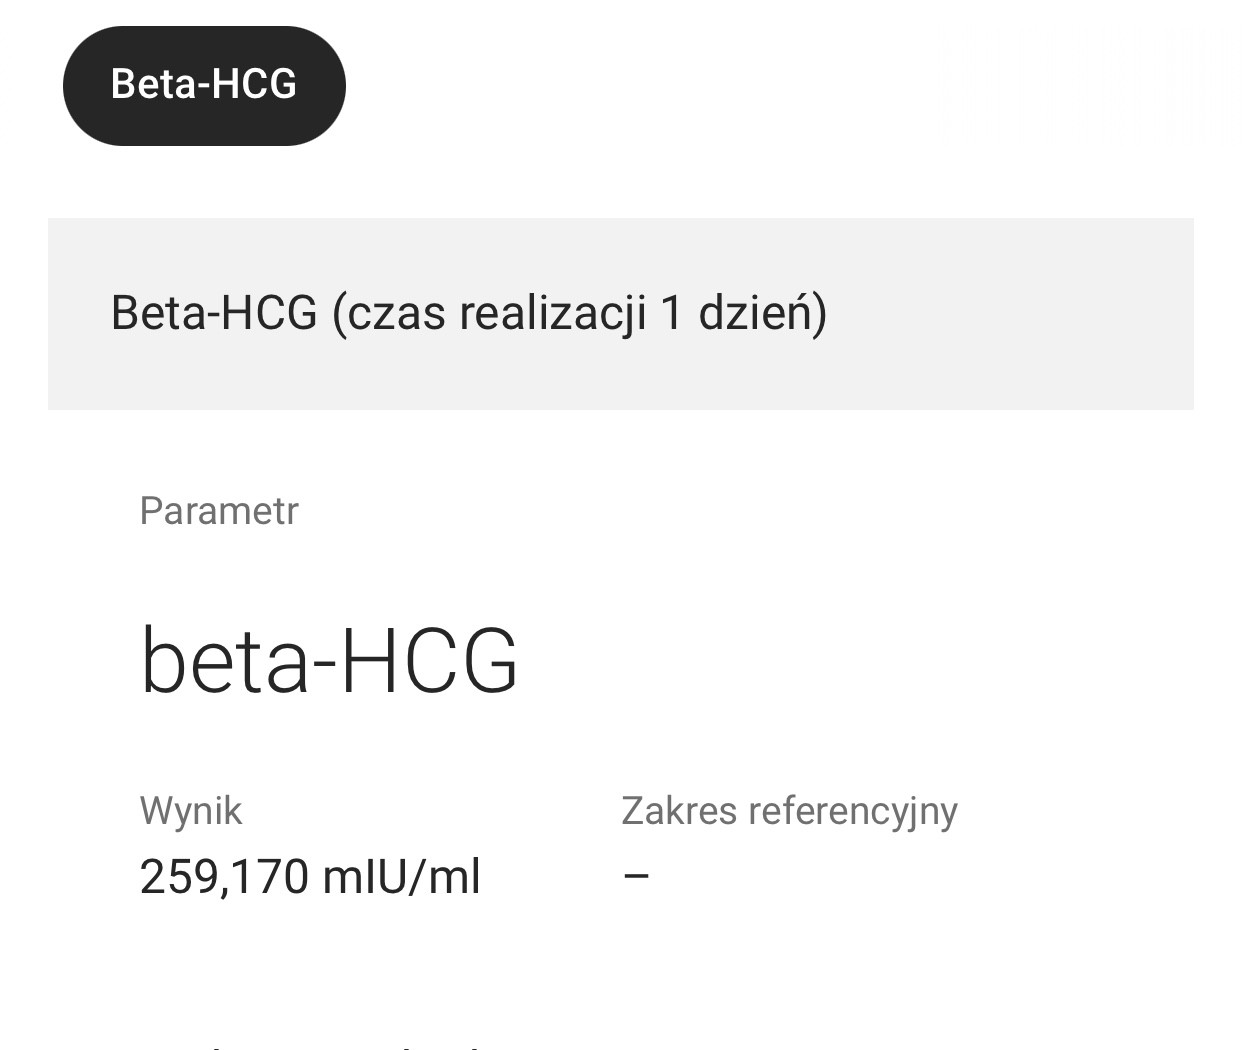Viewport: 1242px width, 1050px height.
Task: Open the Beta-HCG (czas realizacji 1 dzień) section
Action: (x=469, y=312)
